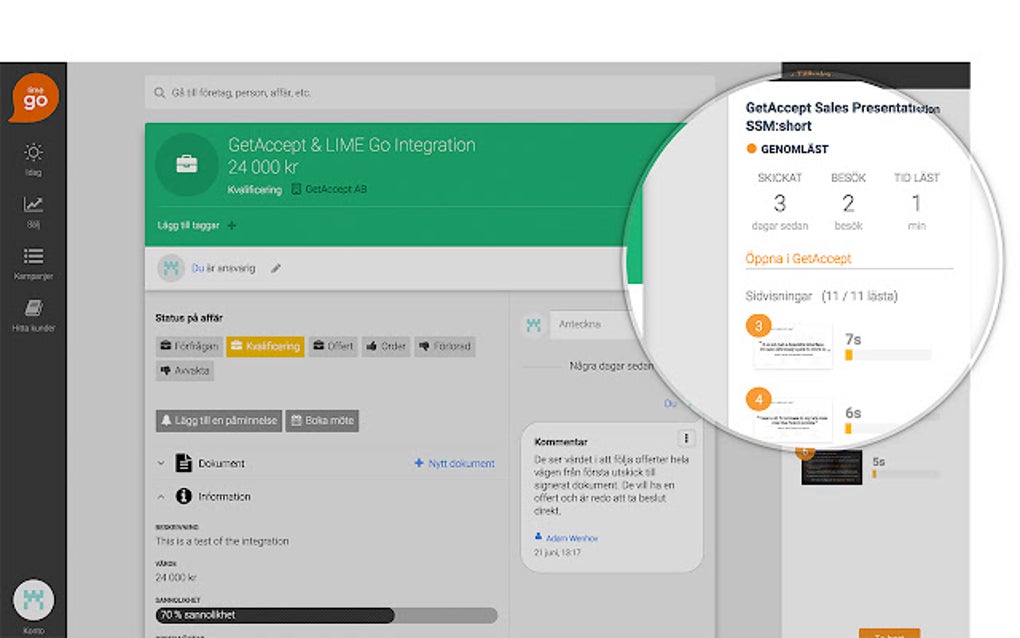Screen dimensions: 1020x638
Task: Click the Adam Wenhov author link
Action: coord(571,538)
